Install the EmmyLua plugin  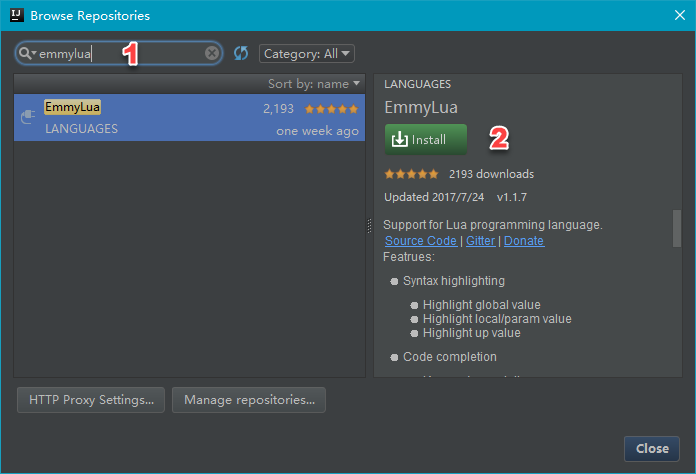(x=426, y=139)
